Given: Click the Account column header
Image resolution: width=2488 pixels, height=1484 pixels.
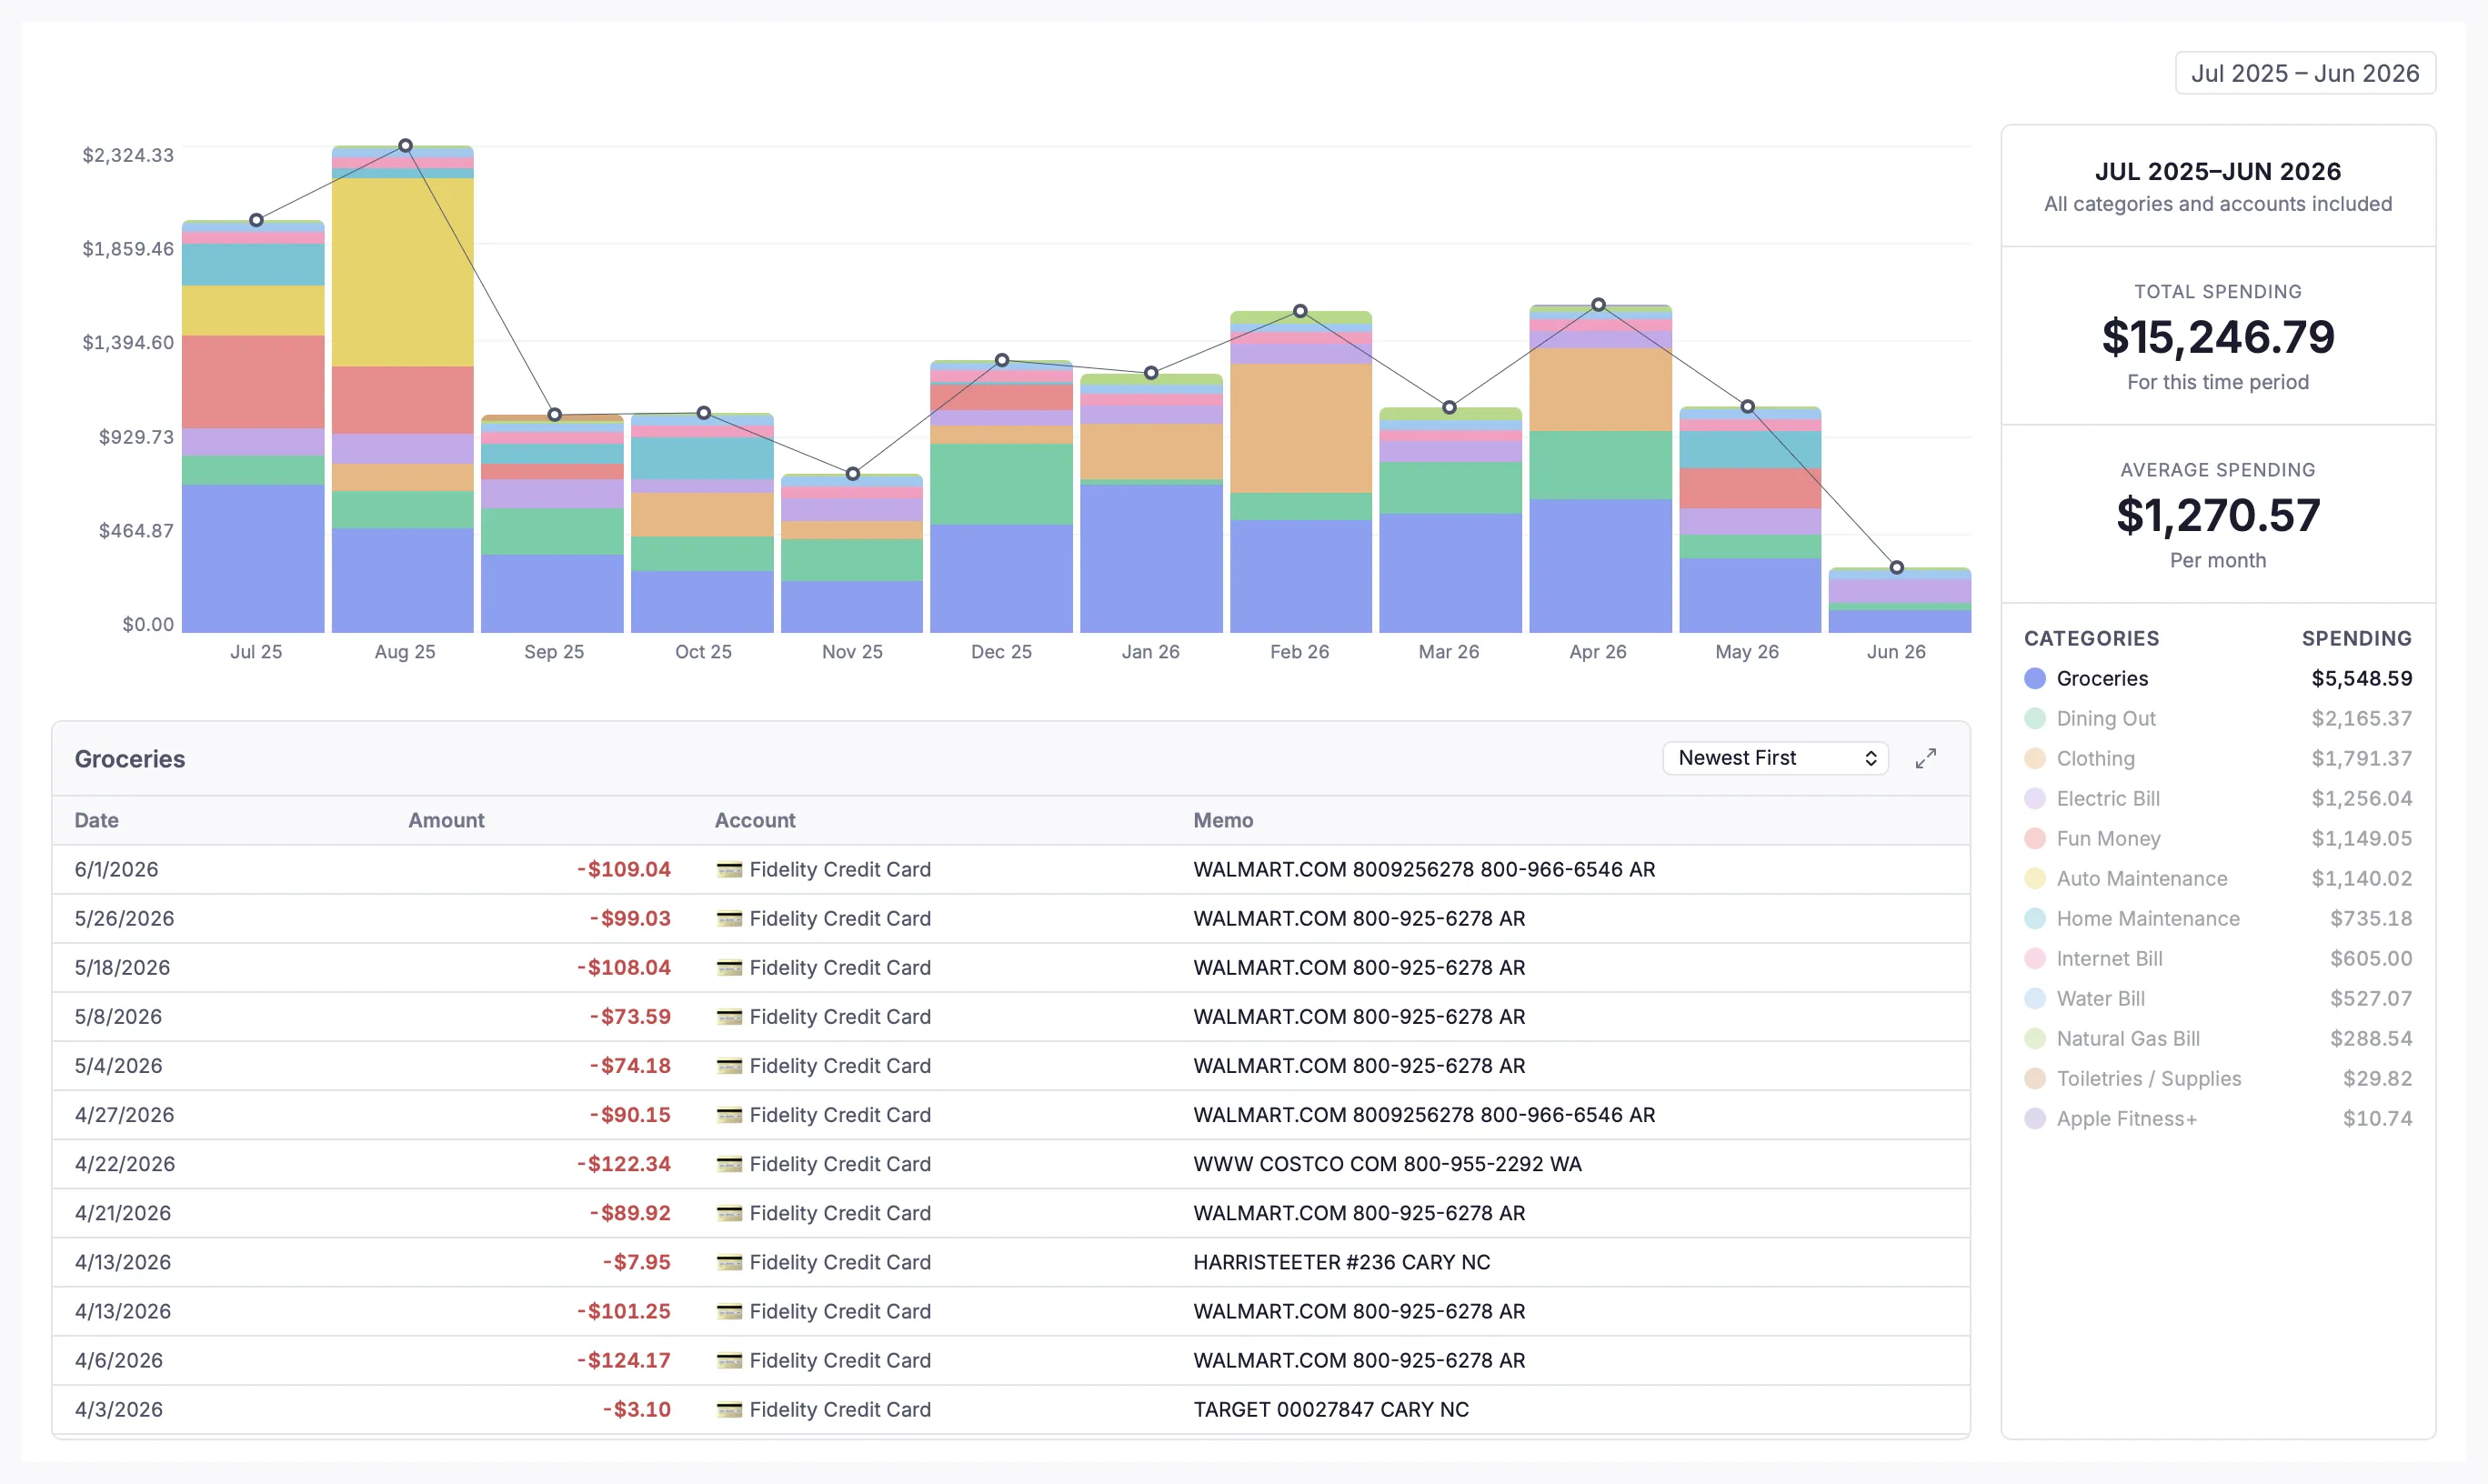Looking at the screenshot, I should click(755, 820).
